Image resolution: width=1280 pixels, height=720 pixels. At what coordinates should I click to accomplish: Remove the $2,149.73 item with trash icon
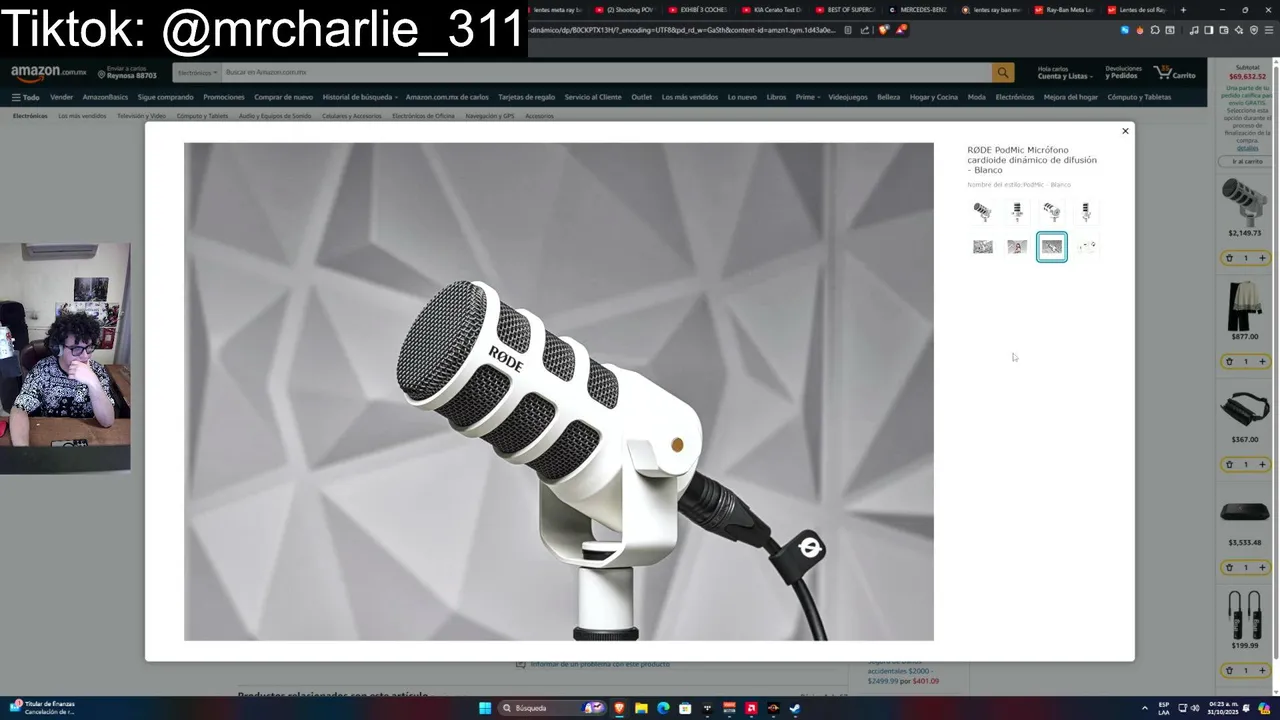pyautogui.click(x=1229, y=258)
